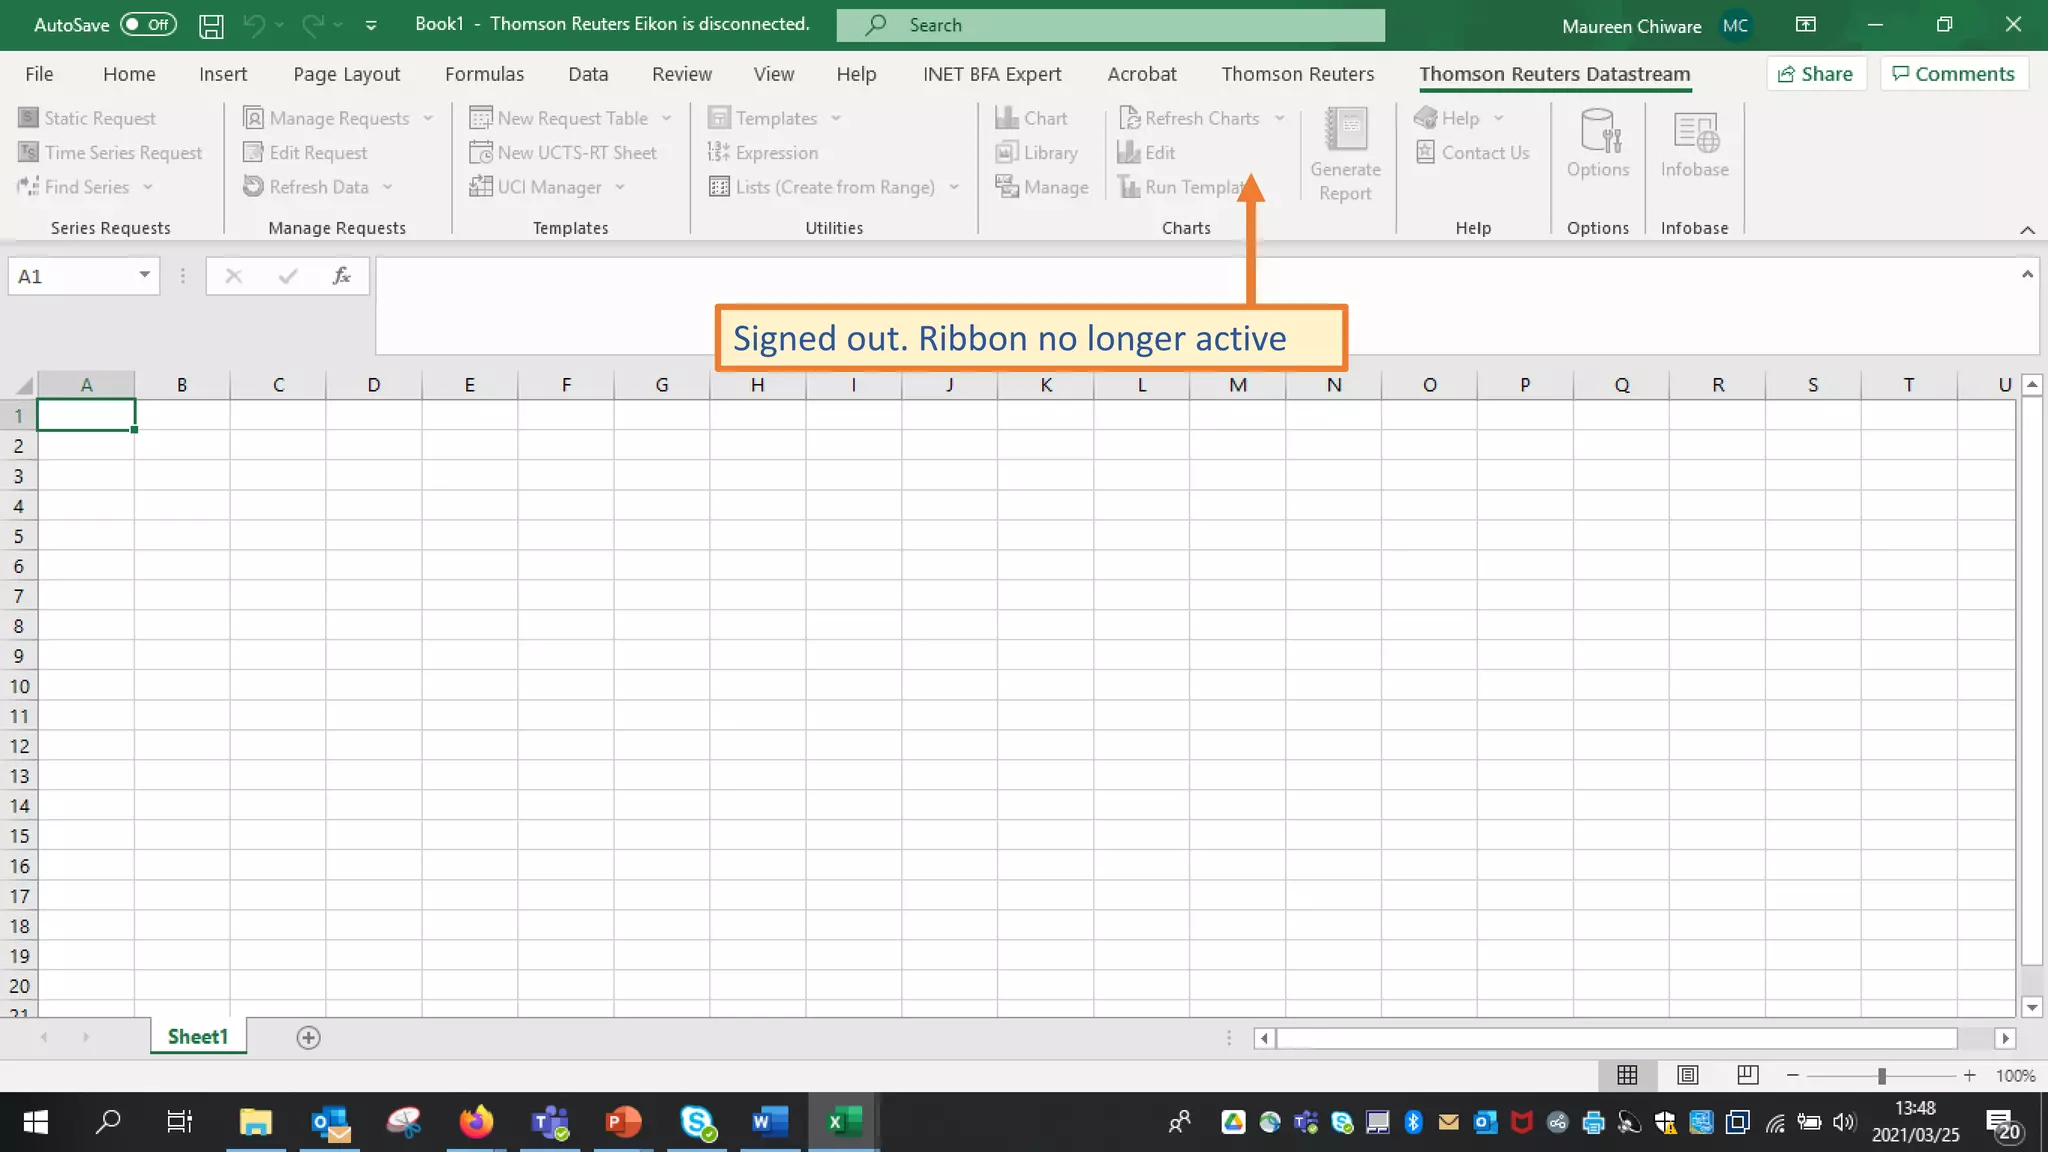Open PowerPoint from the taskbar

pos(622,1122)
